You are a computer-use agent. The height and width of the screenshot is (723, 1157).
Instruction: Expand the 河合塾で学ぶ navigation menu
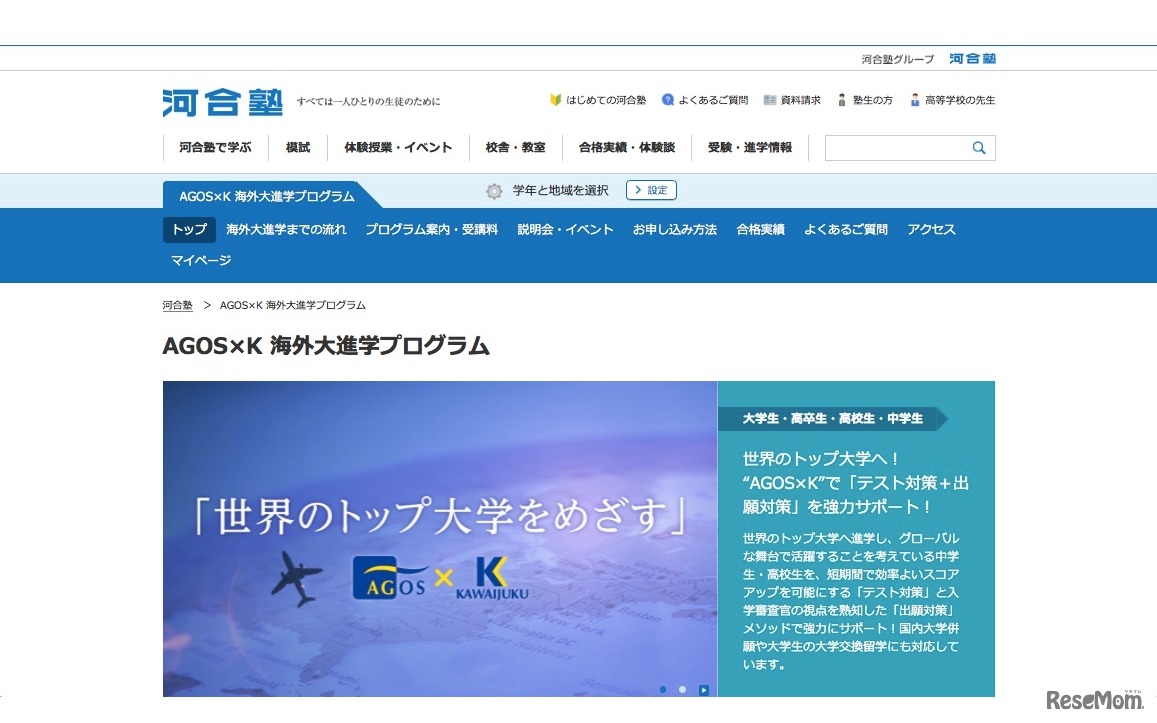[215, 147]
